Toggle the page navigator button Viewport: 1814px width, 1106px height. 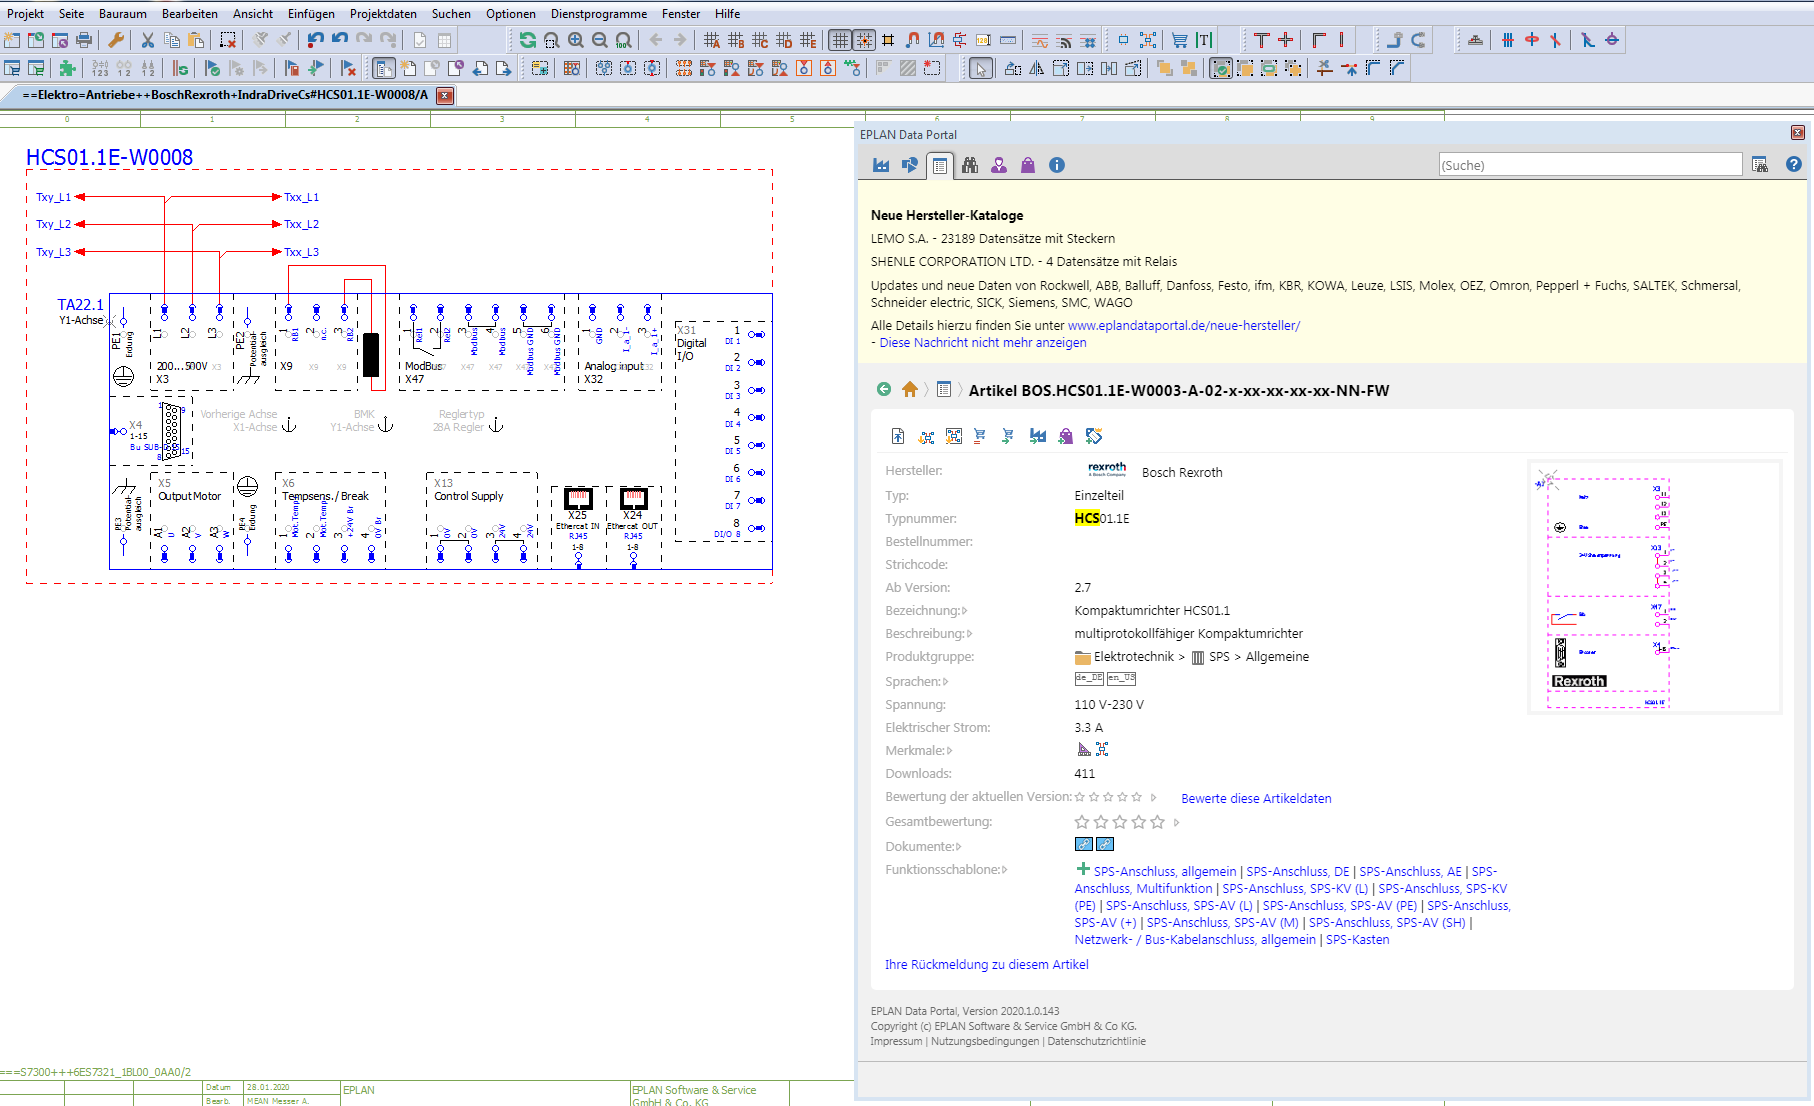pos(384,69)
